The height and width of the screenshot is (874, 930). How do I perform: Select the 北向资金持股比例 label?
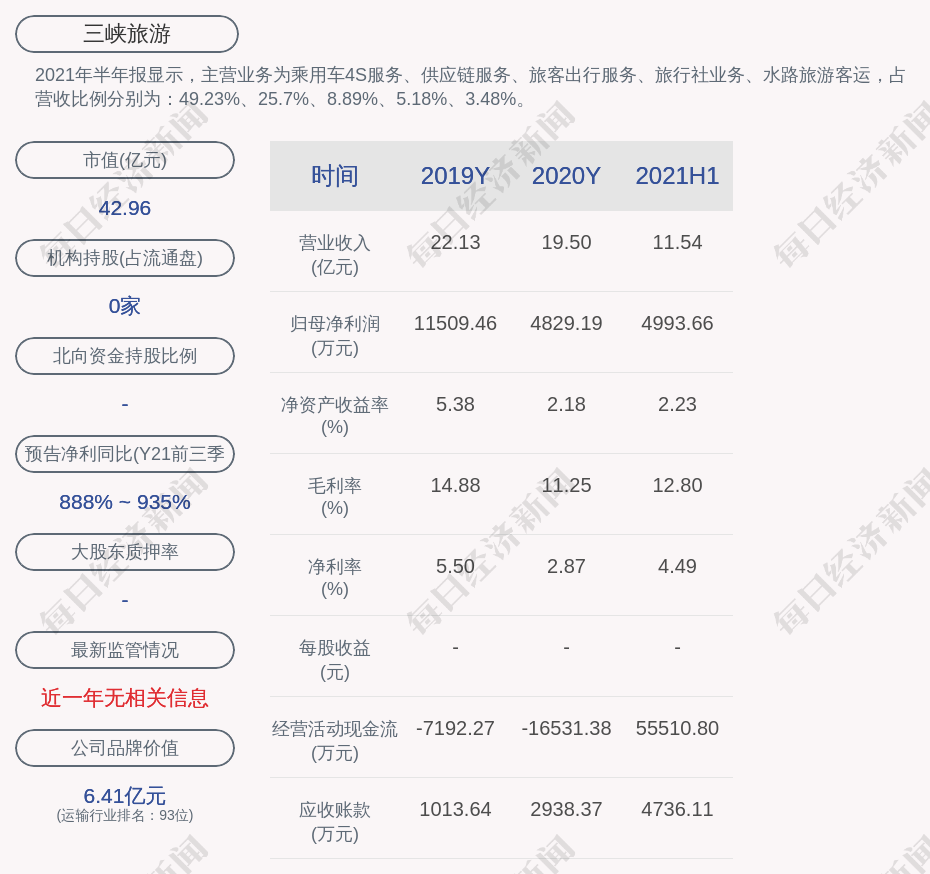tap(125, 356)
